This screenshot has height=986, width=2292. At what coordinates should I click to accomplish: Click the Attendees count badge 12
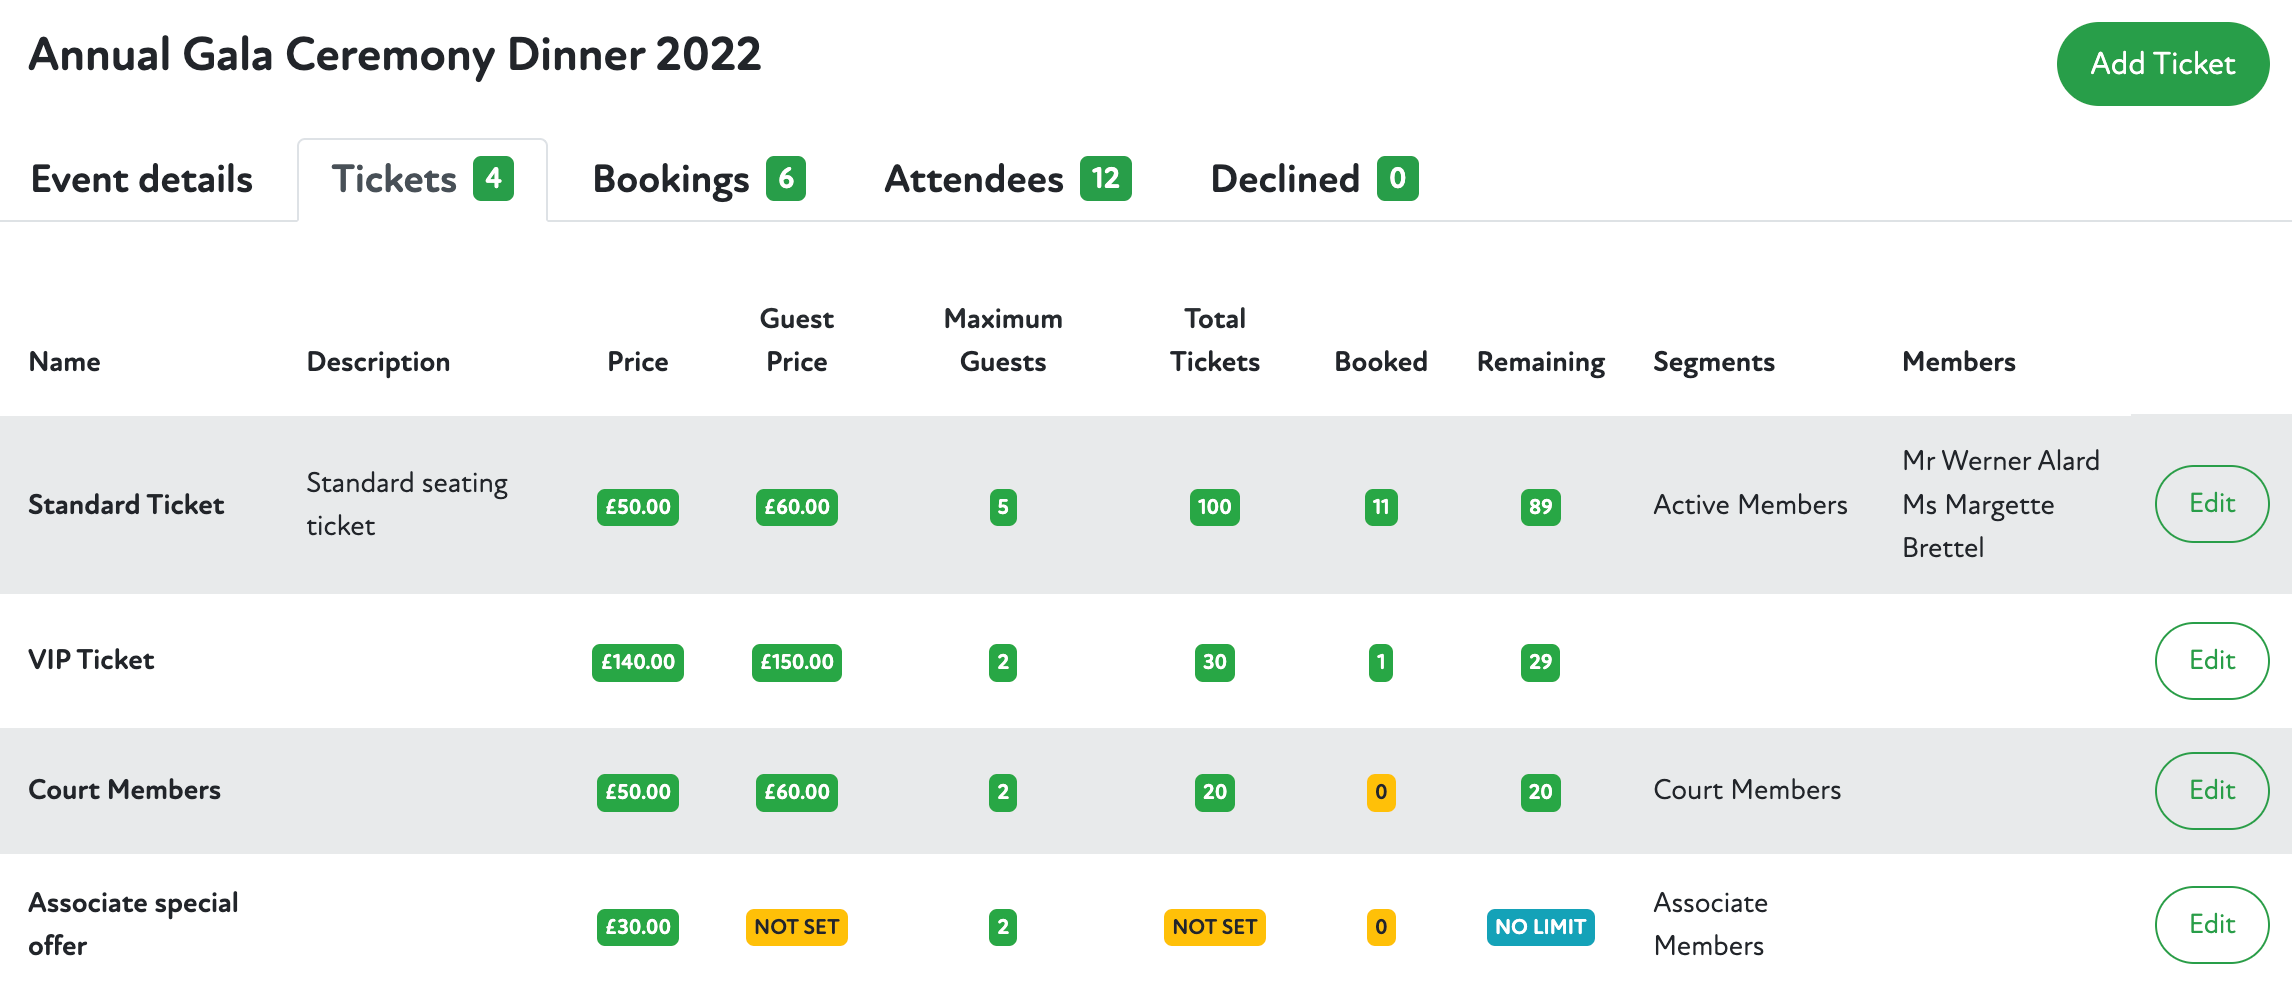point(1105,179)
